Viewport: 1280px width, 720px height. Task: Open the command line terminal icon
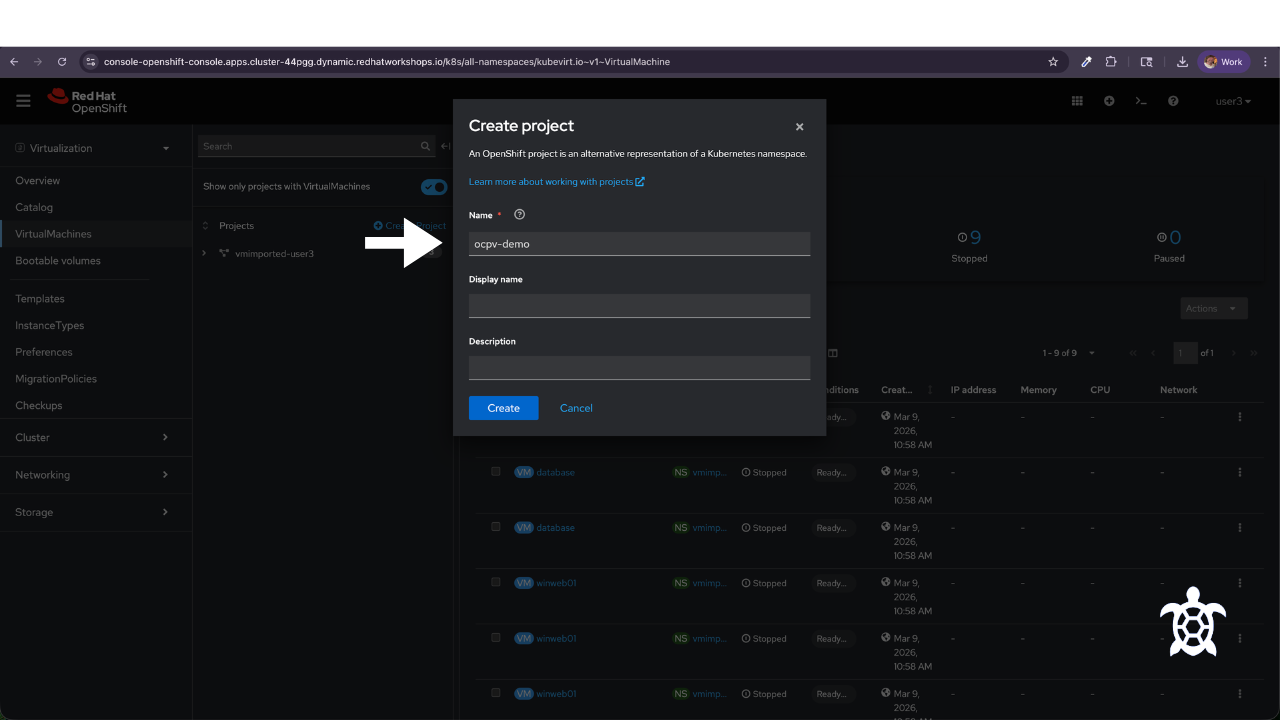[x=1141, y=101]
